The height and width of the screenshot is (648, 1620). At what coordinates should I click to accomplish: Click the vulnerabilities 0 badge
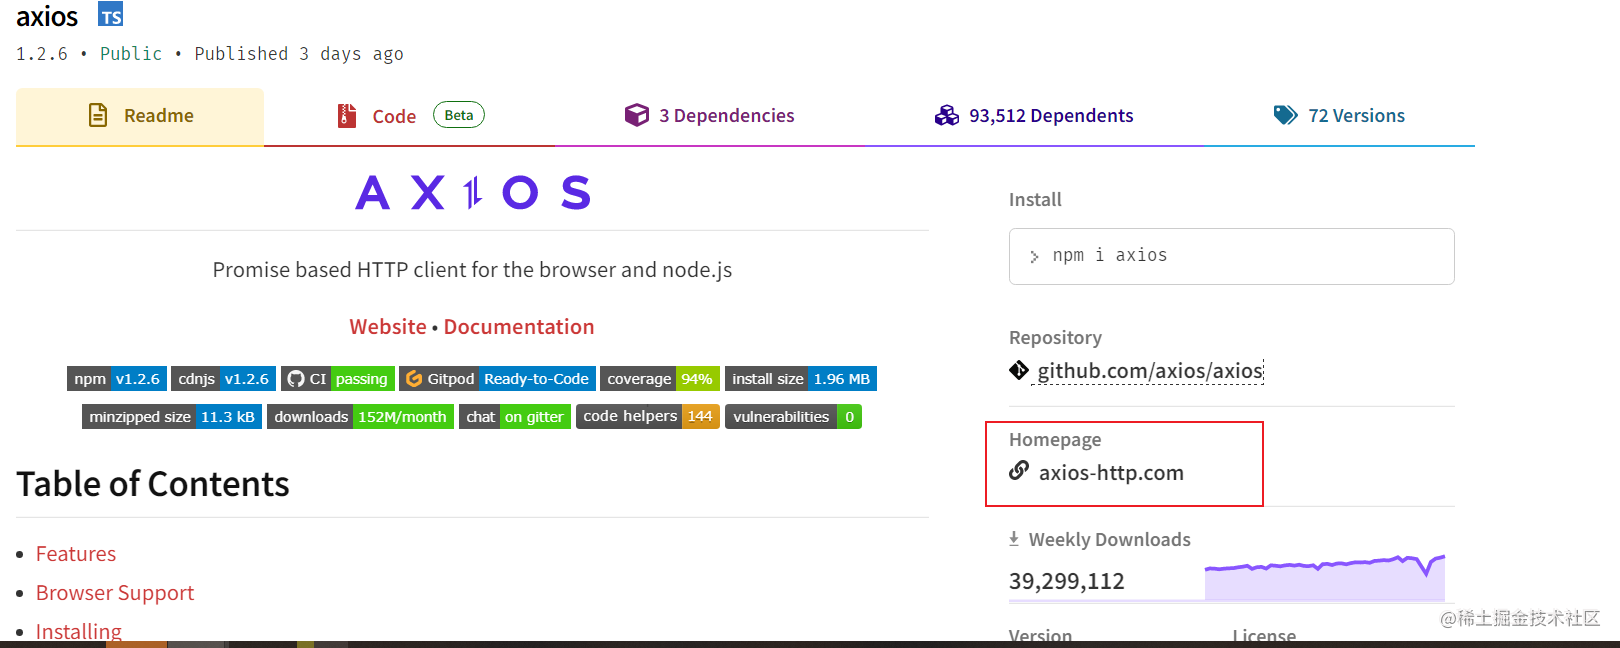[x=793, y=417]
